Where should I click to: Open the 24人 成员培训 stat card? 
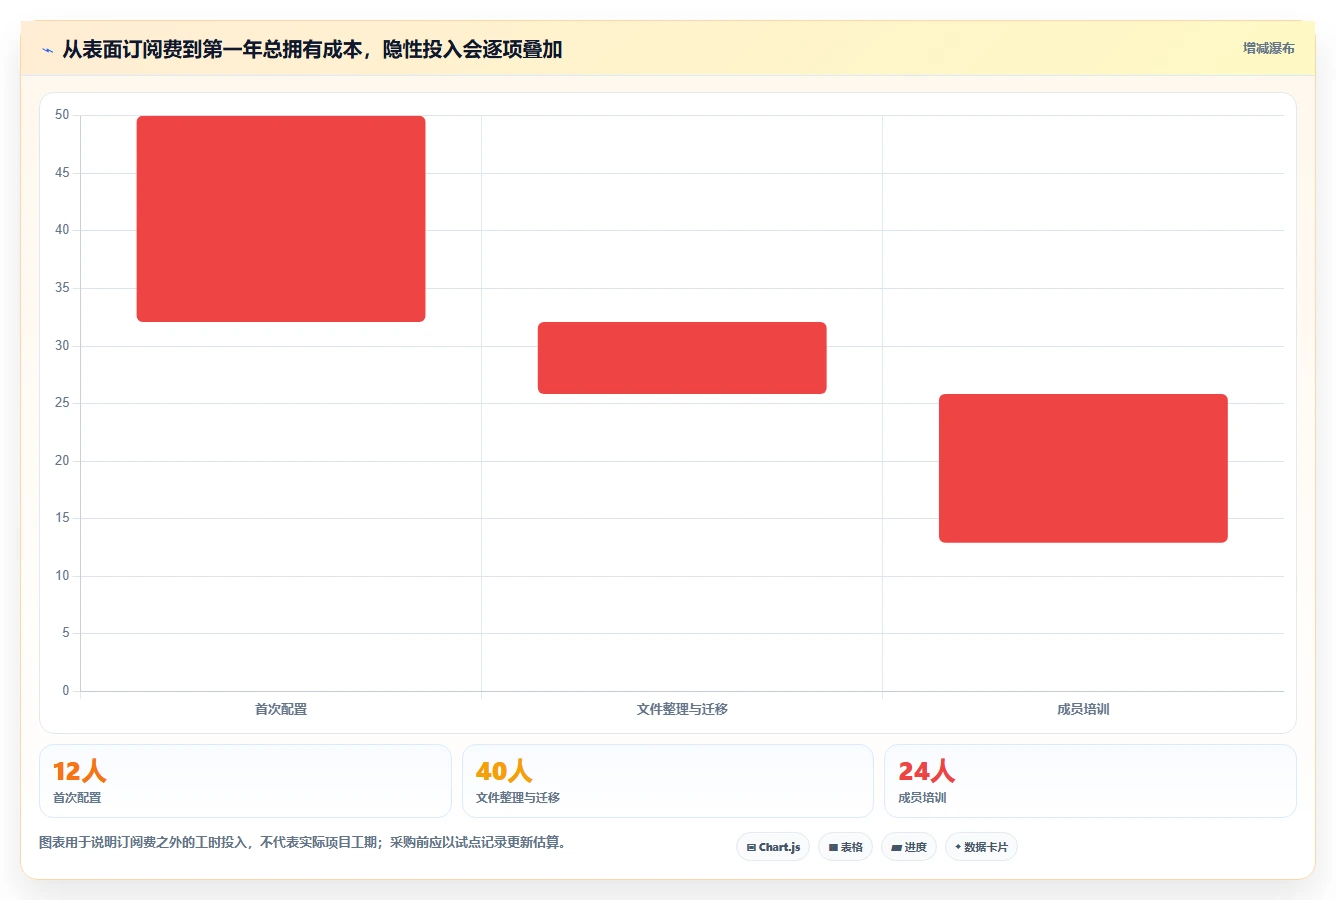(x=1090, y=781)
